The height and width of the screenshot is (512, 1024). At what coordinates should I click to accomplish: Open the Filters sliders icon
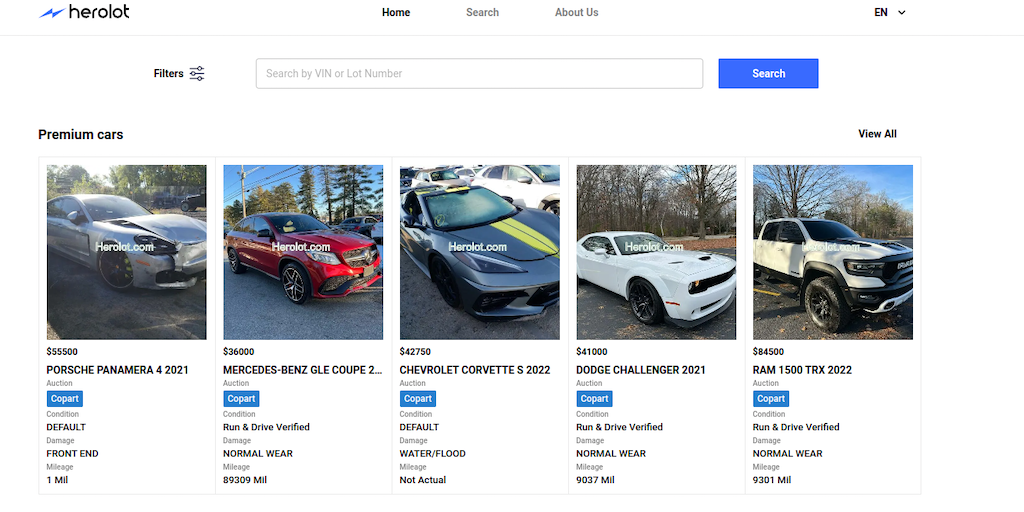197,73
